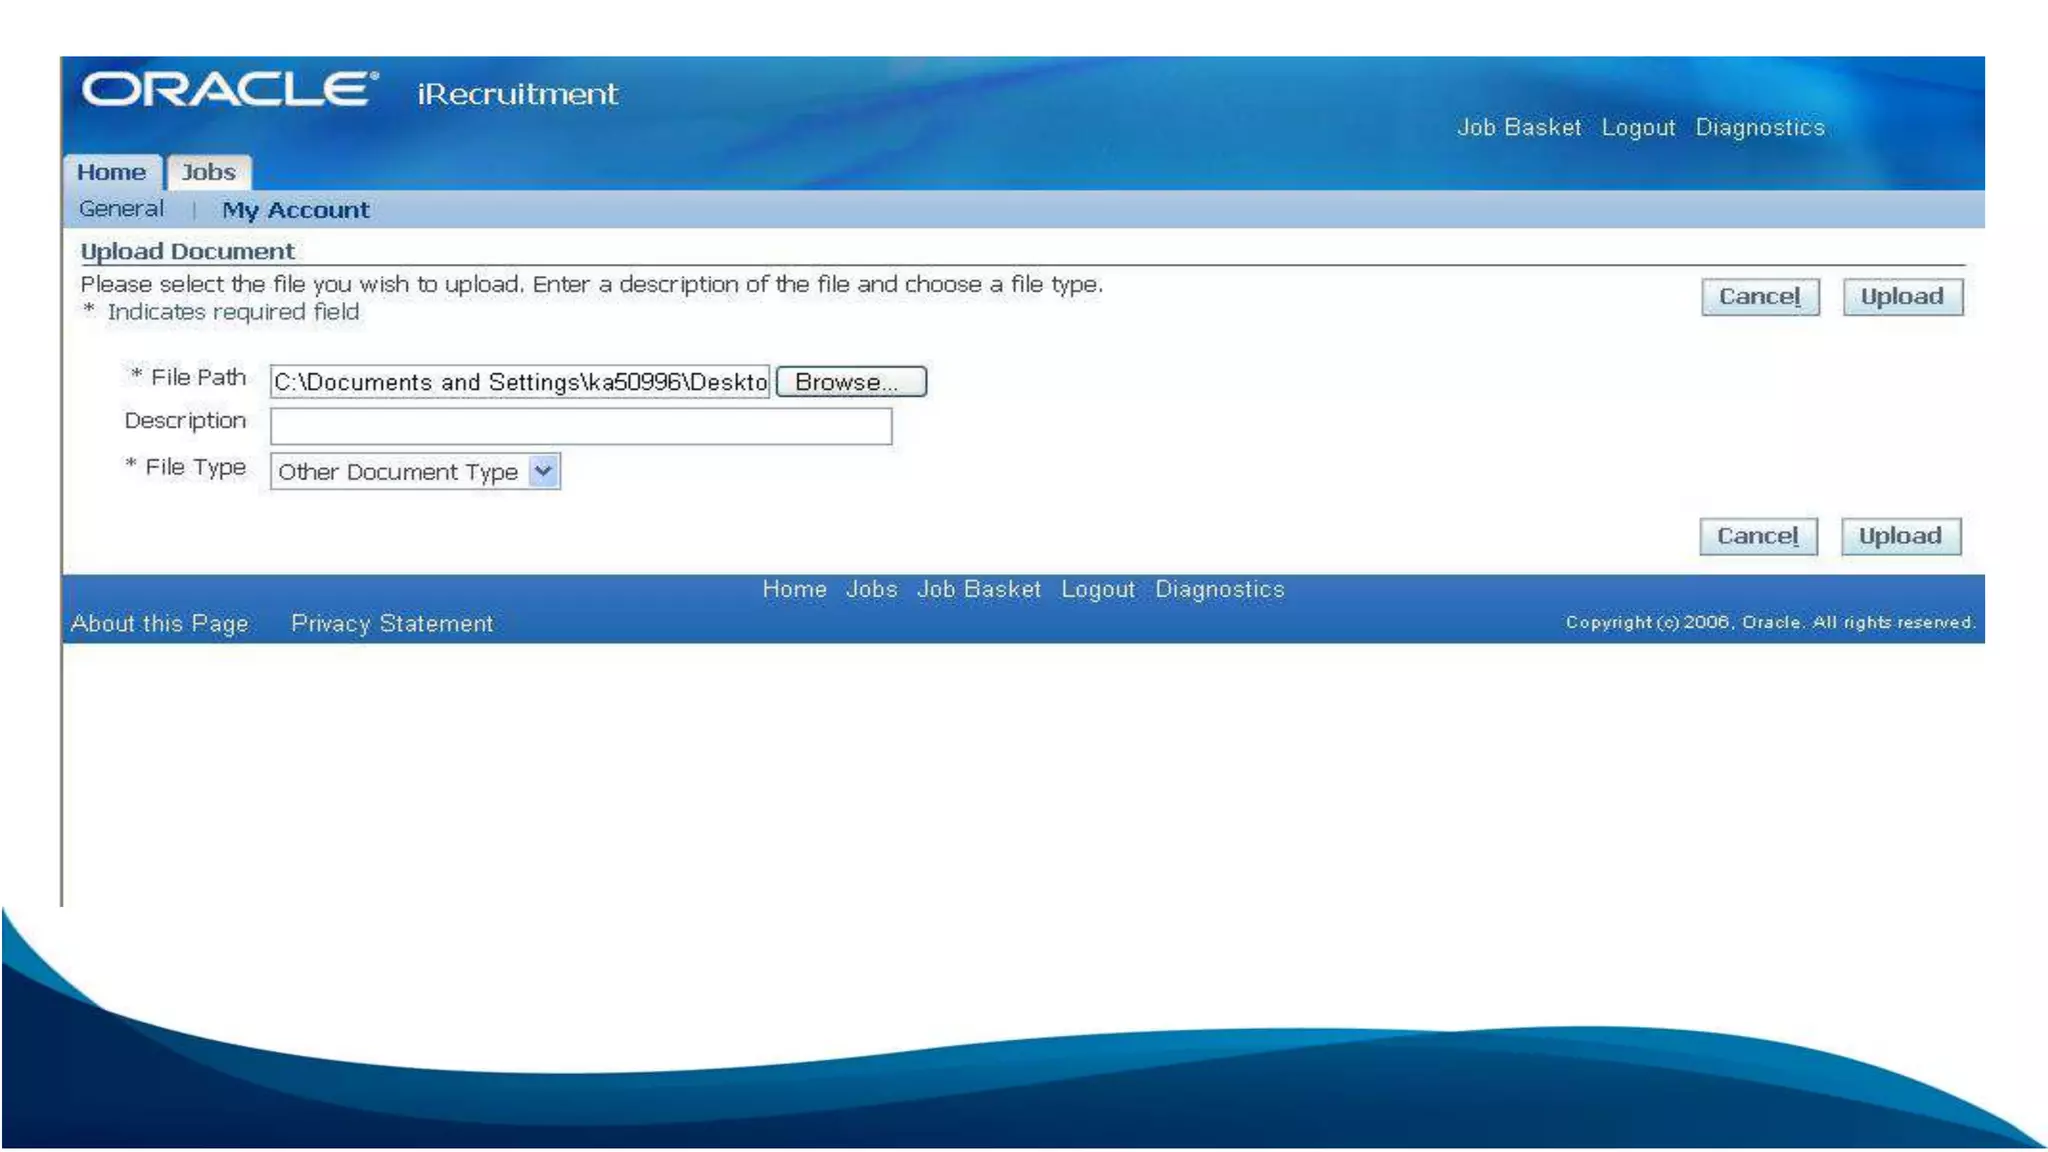Click the Browse... button
The image size is (2048, 1152).
coord(851,382)
